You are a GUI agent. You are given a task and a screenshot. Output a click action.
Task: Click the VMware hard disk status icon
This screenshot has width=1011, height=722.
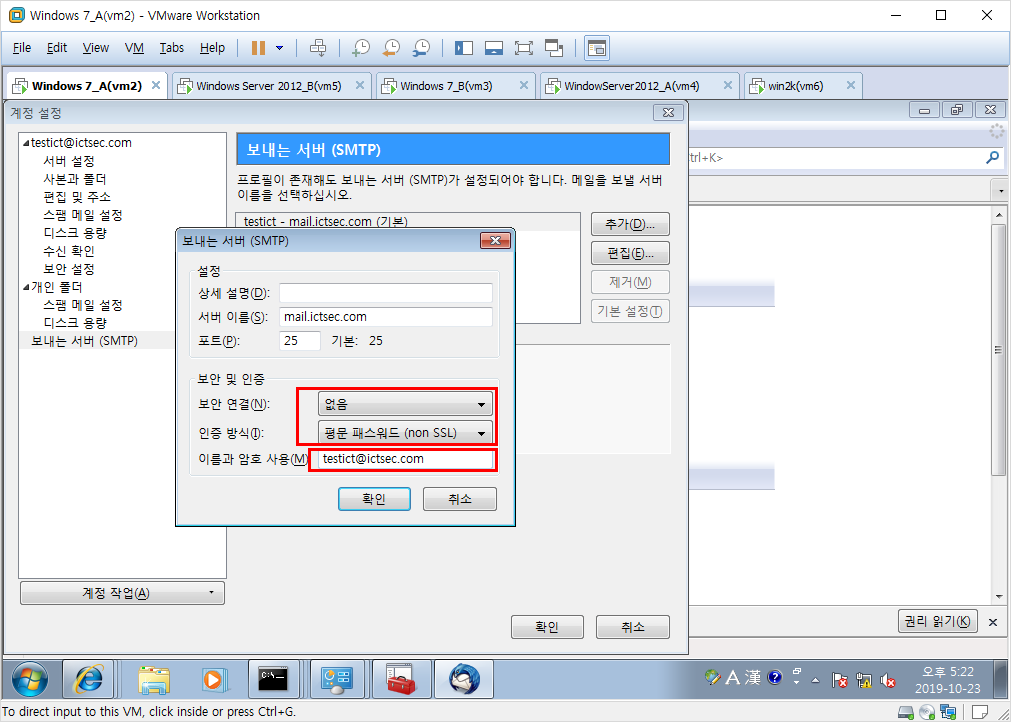tap(907, 712)
